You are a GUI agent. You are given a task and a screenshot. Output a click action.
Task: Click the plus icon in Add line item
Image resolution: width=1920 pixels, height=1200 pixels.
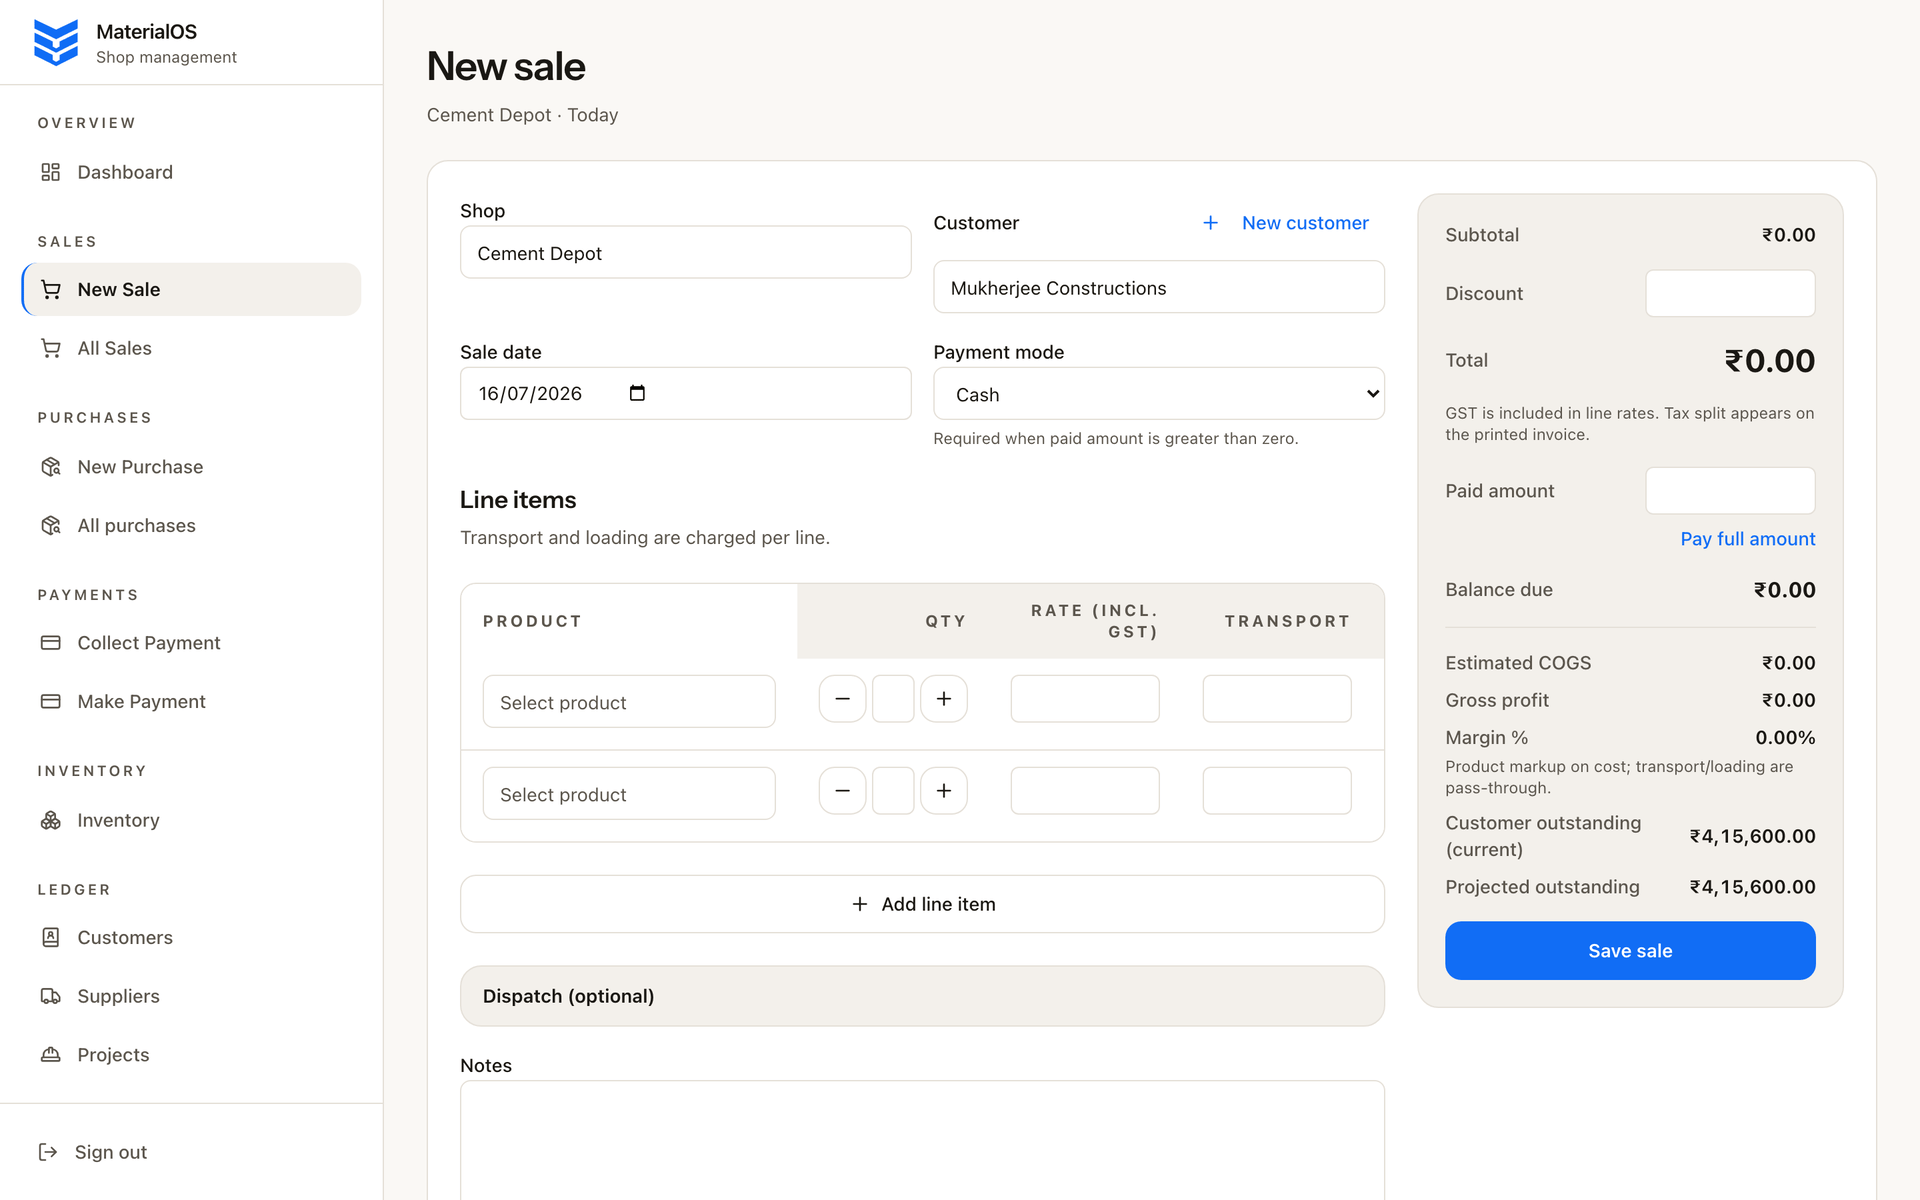860,904
